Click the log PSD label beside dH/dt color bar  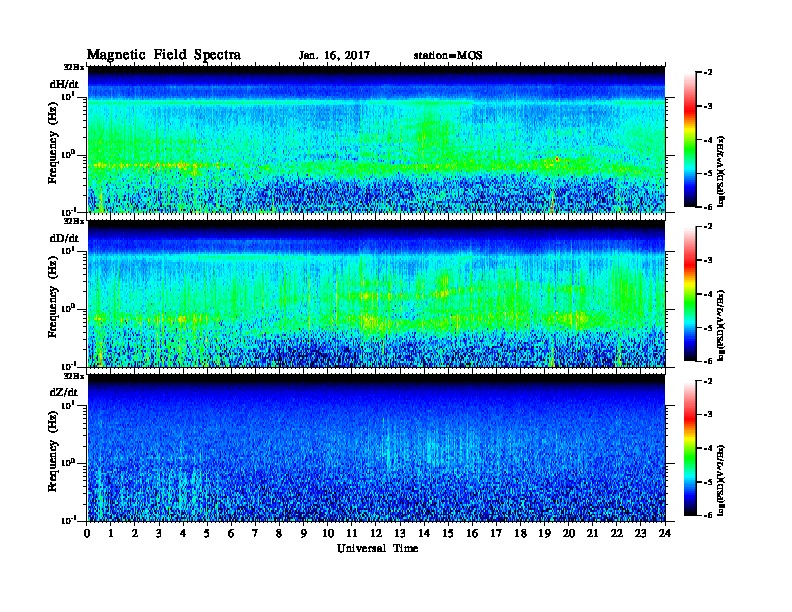coord(722,171)
